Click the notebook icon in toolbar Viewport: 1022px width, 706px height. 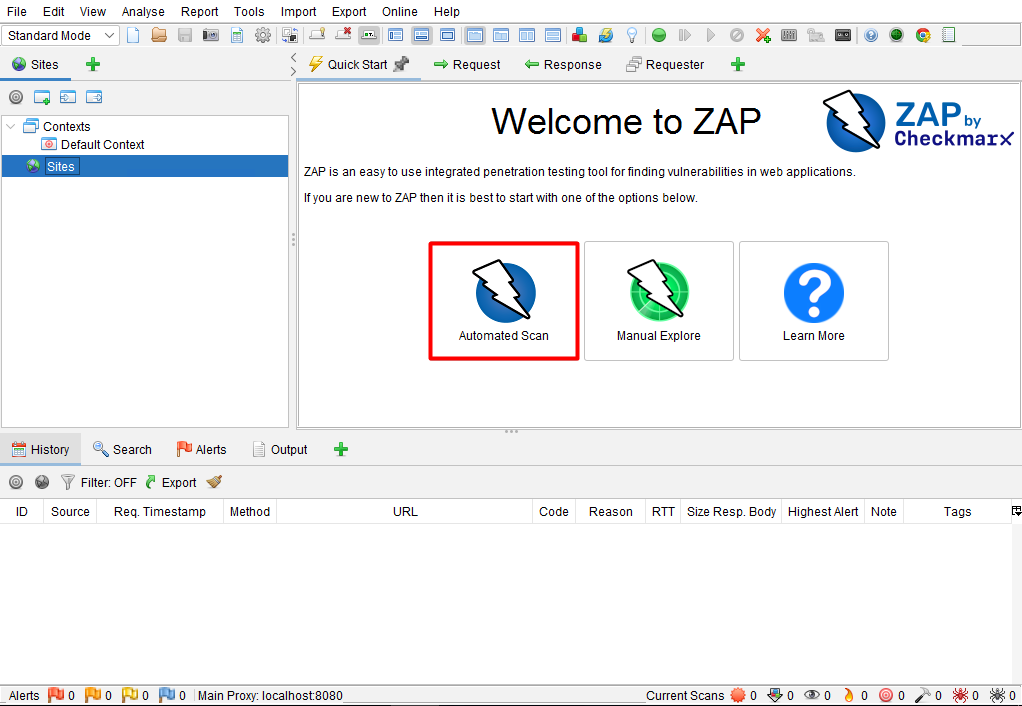[949, 35]
